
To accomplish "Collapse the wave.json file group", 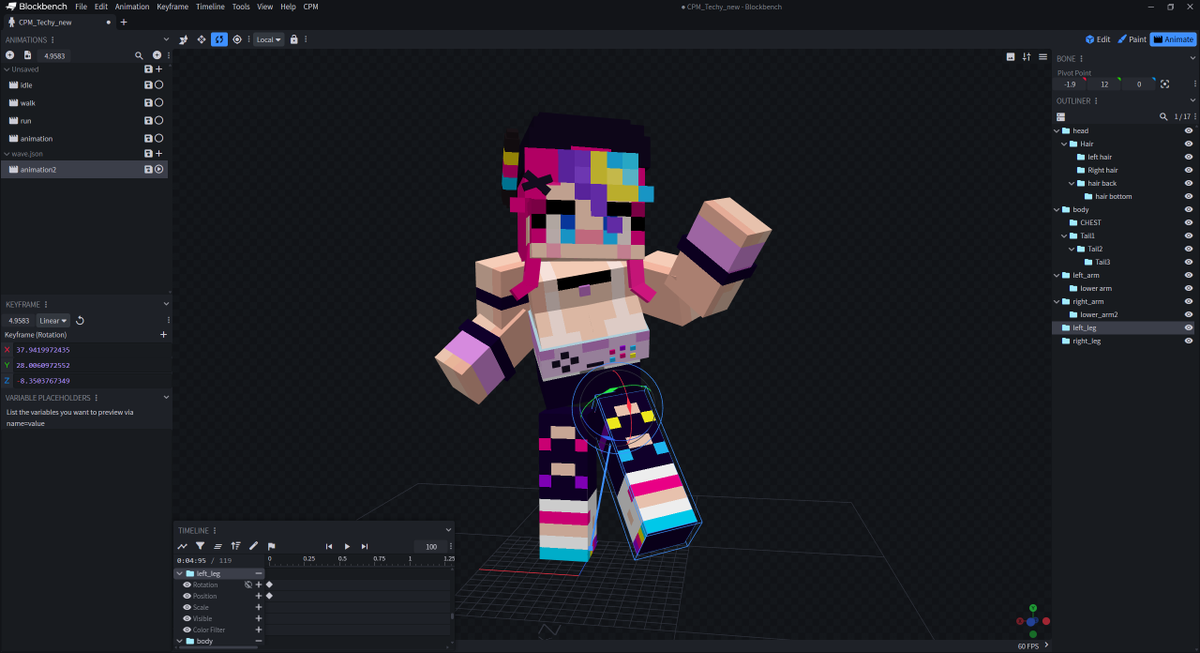I will click(6, 154).
